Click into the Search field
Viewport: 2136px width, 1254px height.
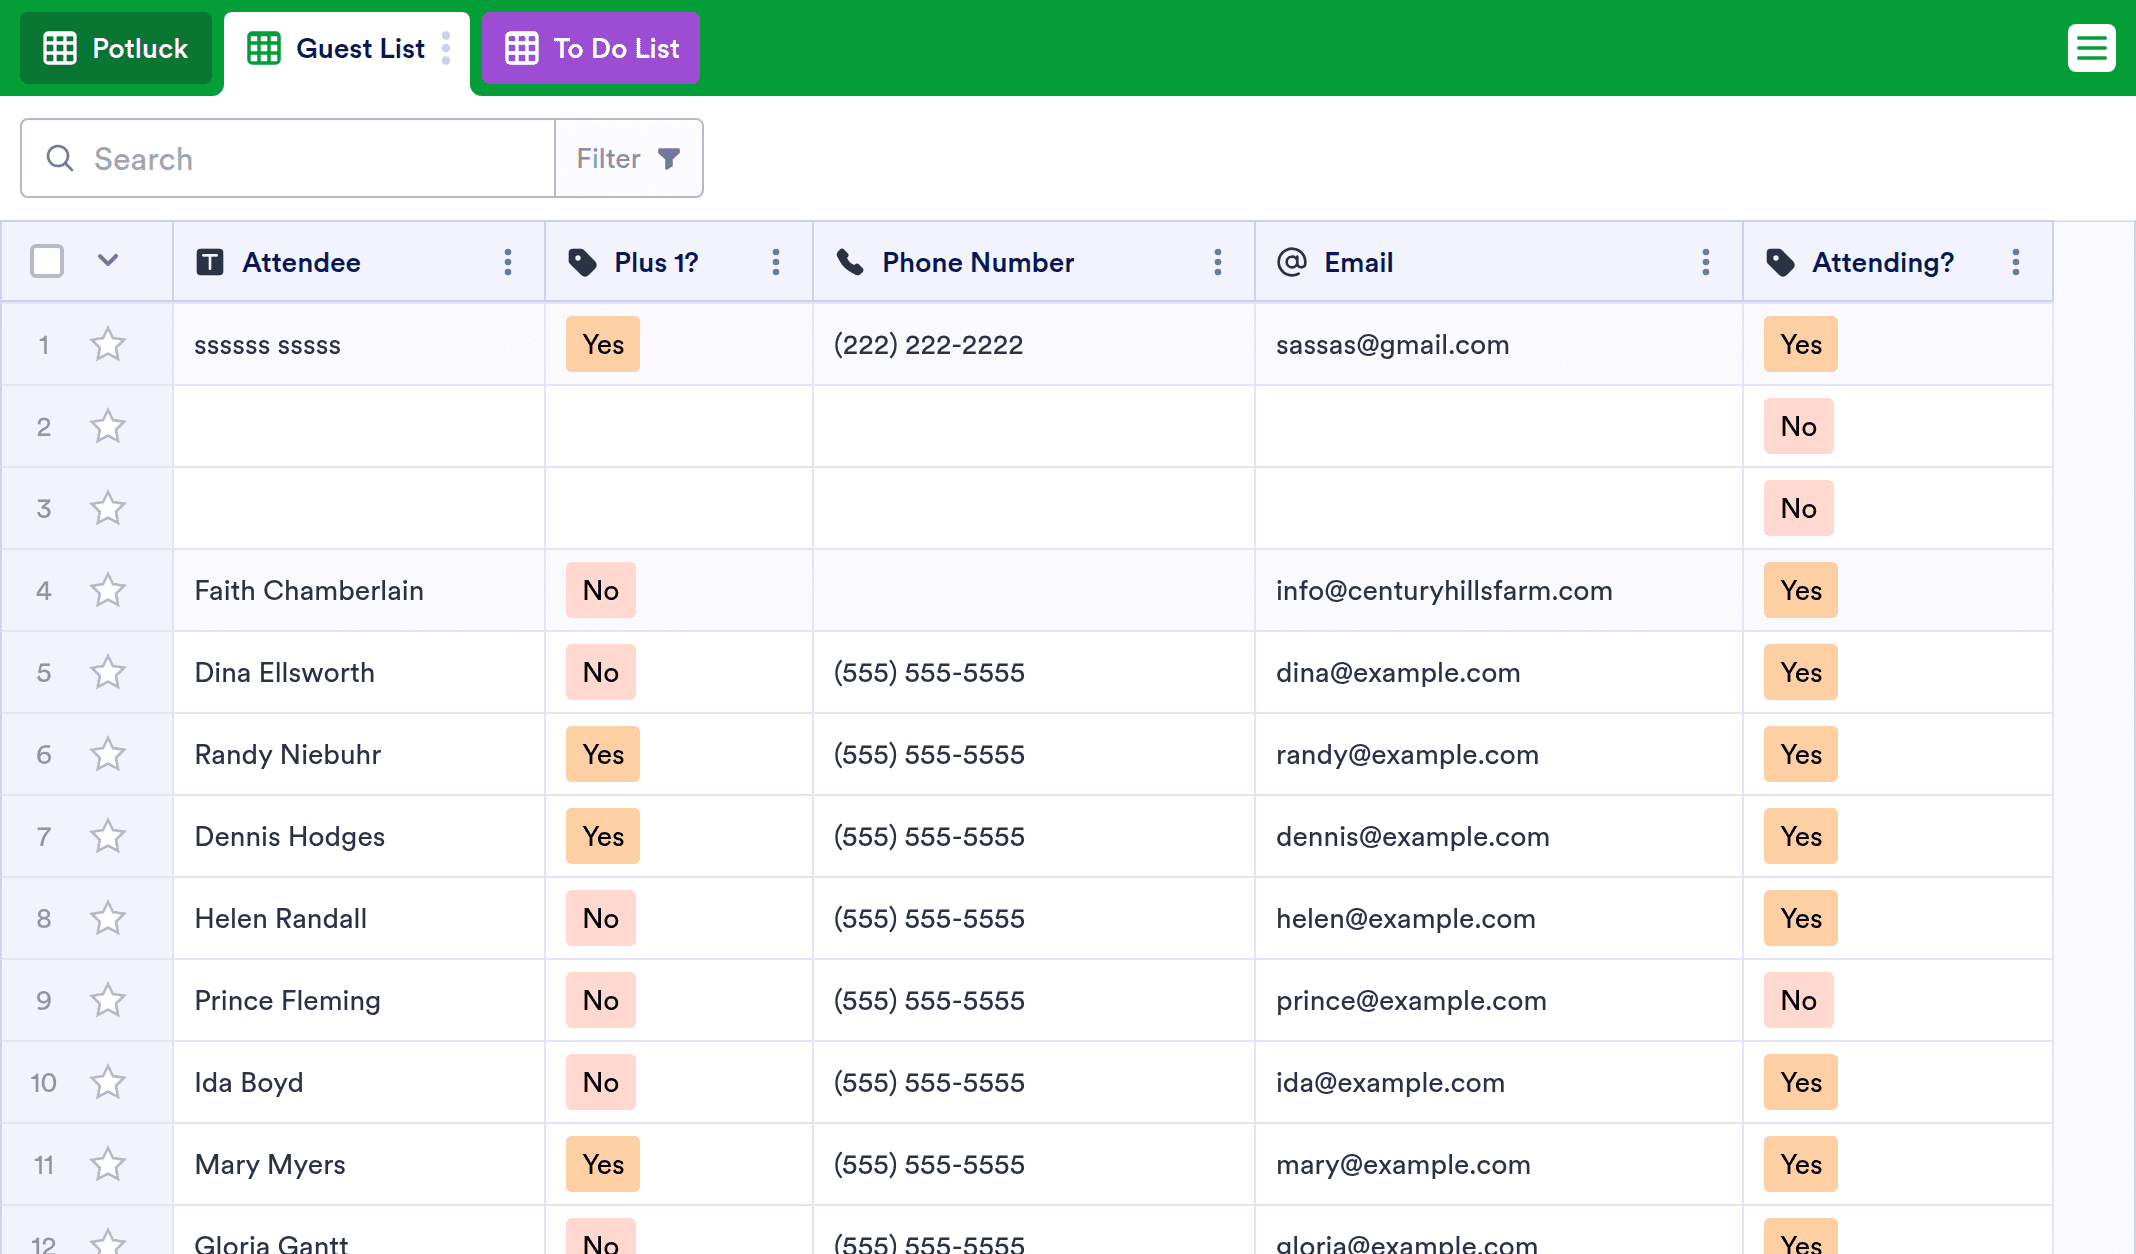click(300, 158)
